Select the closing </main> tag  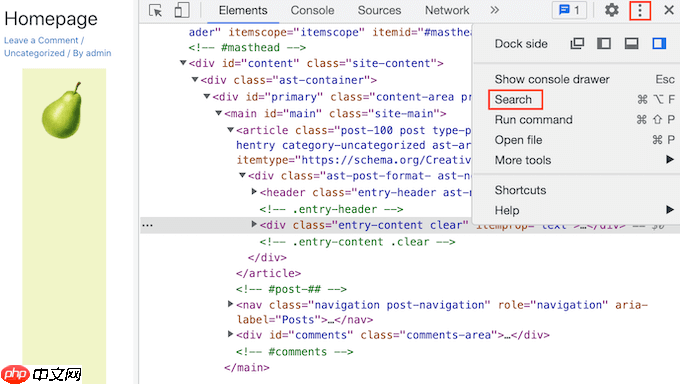[x=247, y=368]
